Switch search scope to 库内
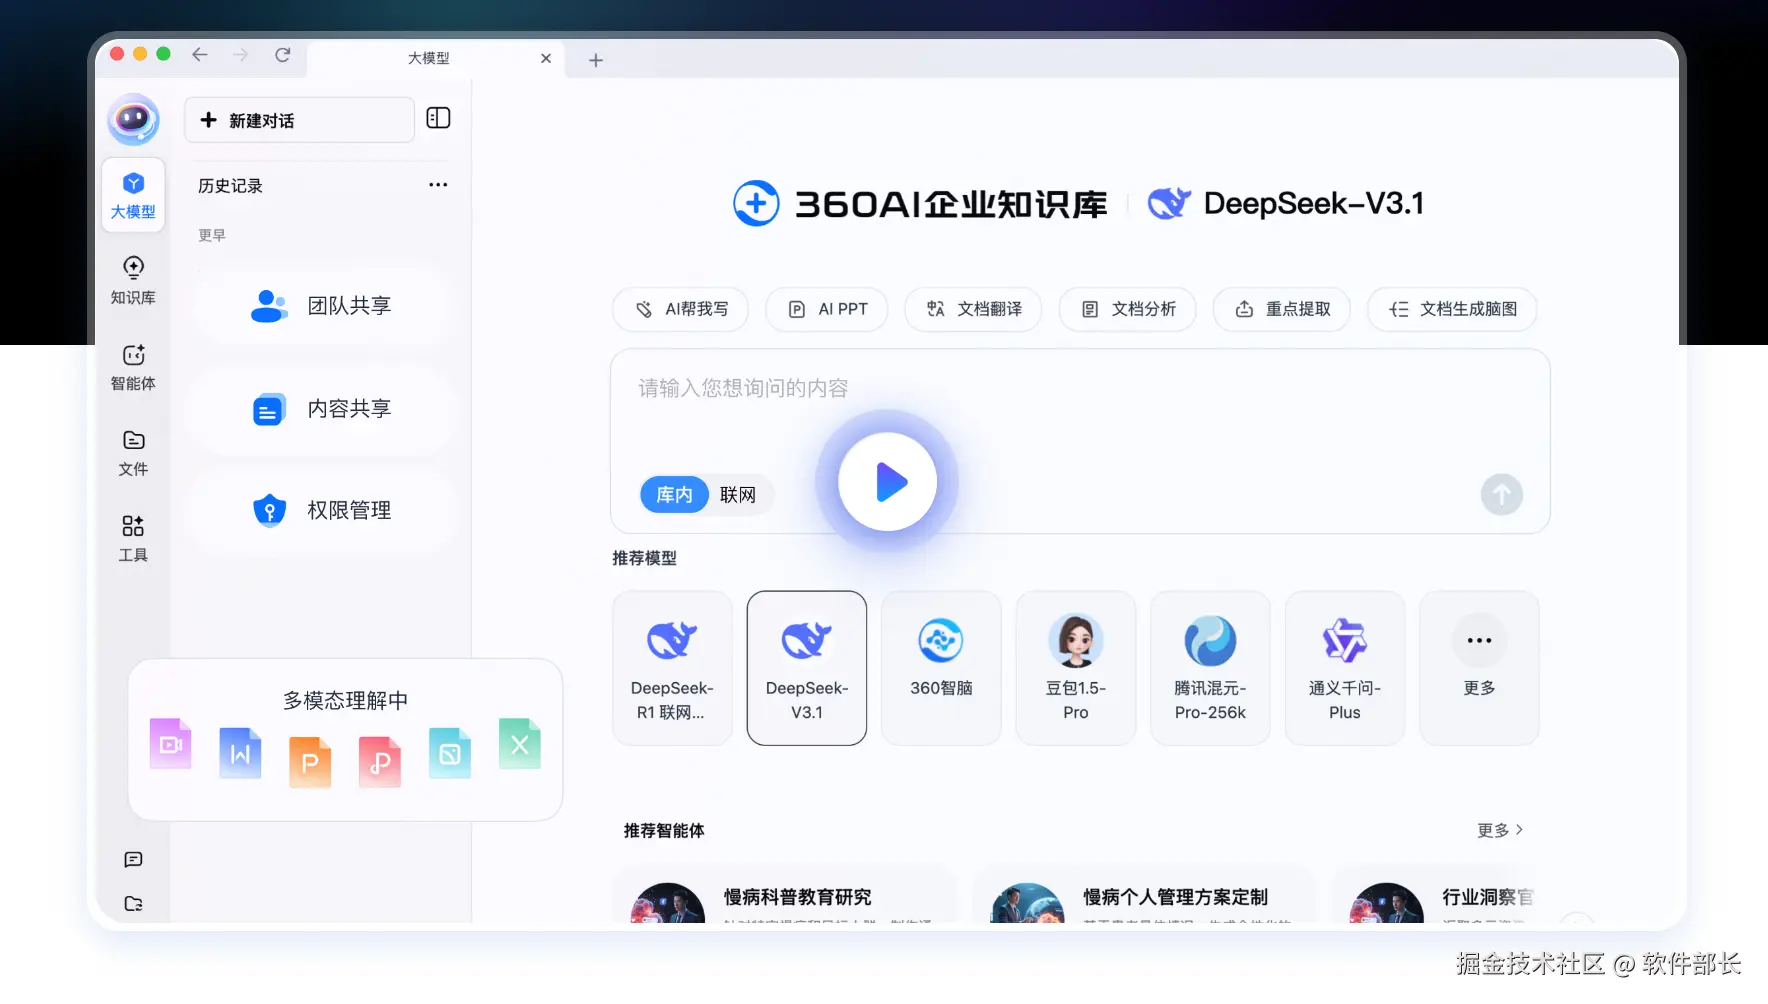This screenshot has height=1004, width=1768. (x=674, y=495)
